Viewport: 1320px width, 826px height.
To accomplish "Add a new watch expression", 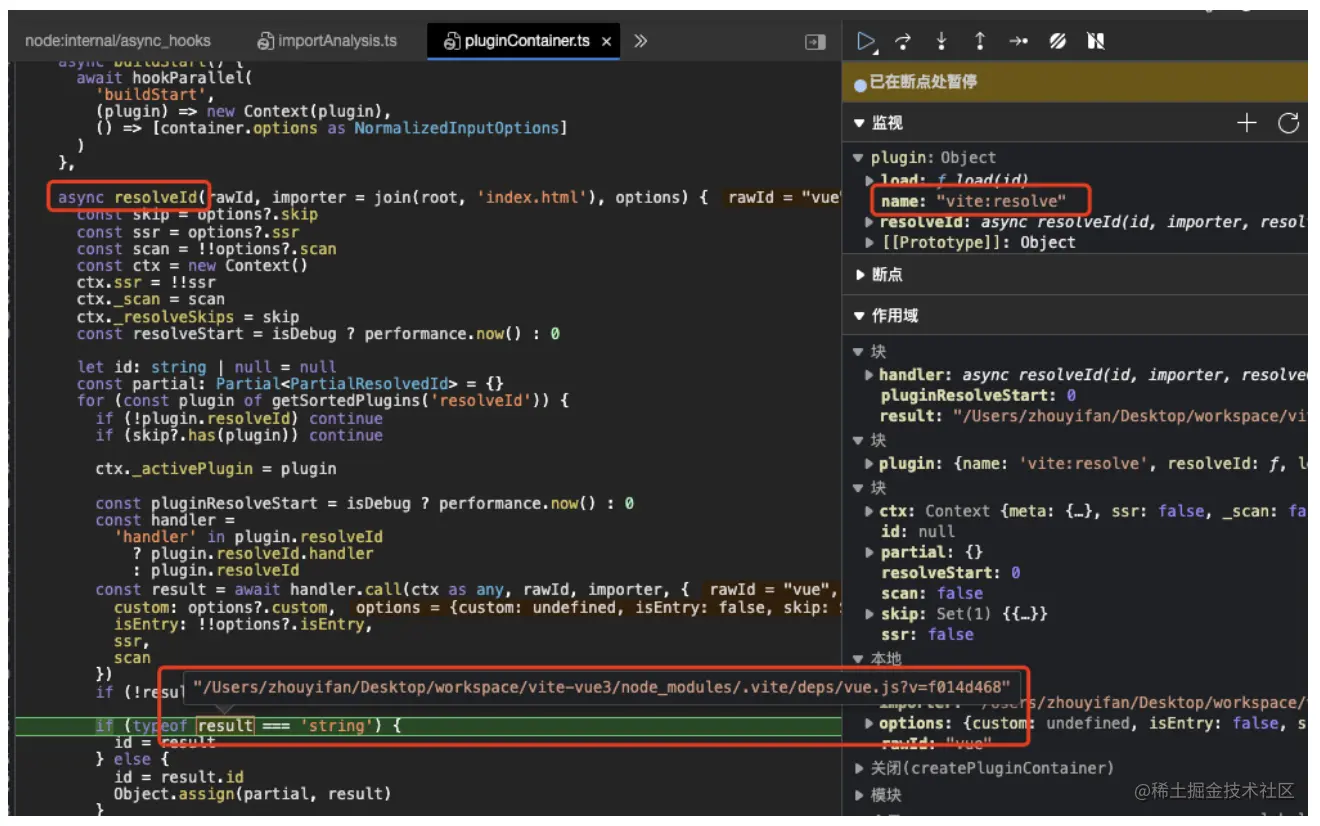I will tap(1247, 122).
